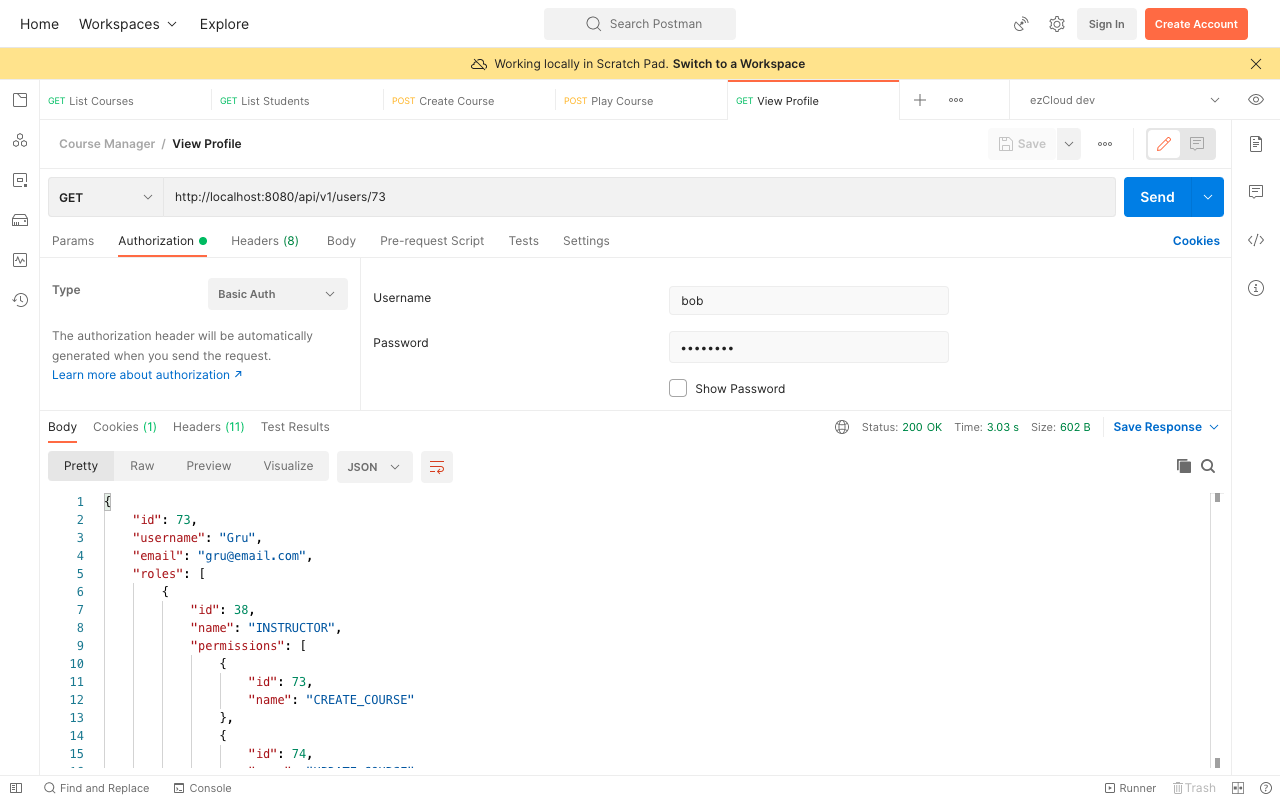Switch to the Create Course tab
Screen dimensions: 1280x800
tap(470, 100)
